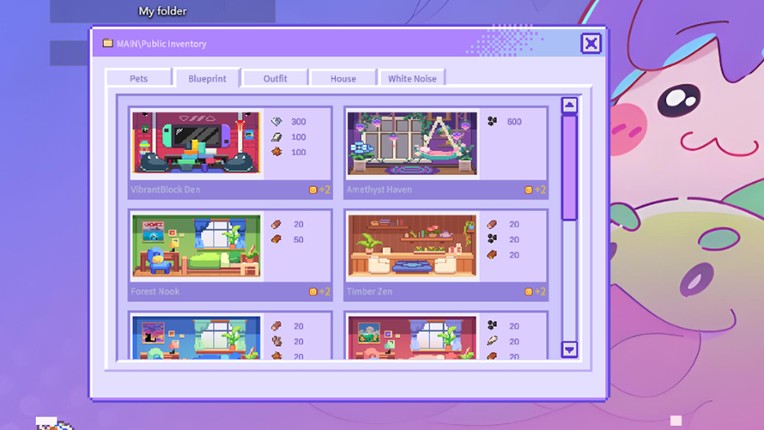Screen dimensions: 764x430
Task: Close the Public Inventory window
Action: click(x=591, y=43)
